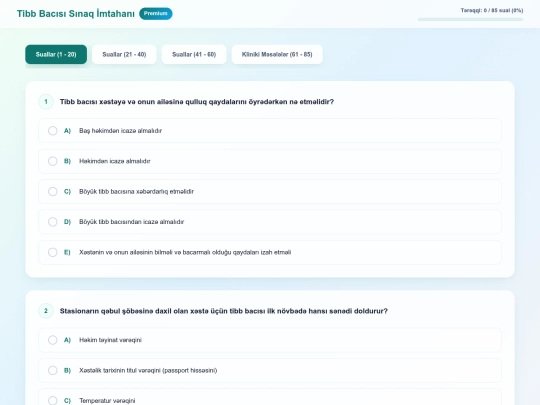Click the progress bar under Tərəqqi

pos(470,19)
